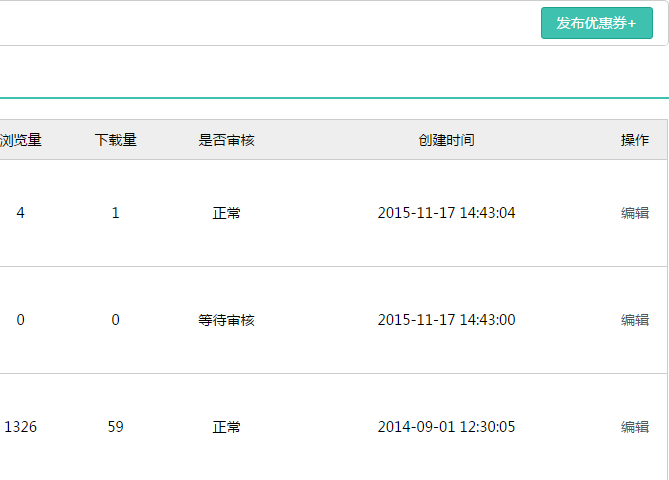
Task: Click the 创建时间 column header
Action: point(446,140)
